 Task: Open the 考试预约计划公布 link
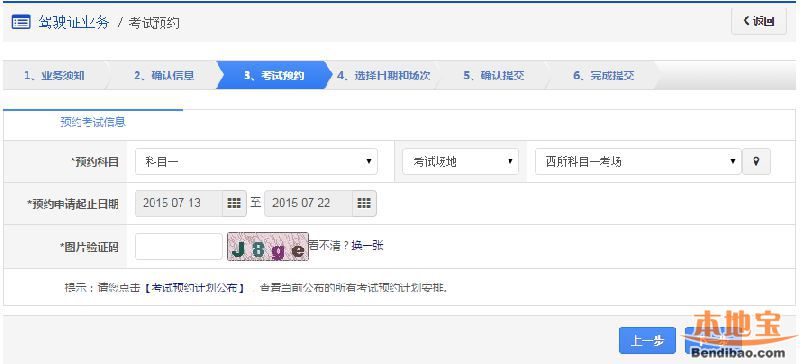[195, 288]
